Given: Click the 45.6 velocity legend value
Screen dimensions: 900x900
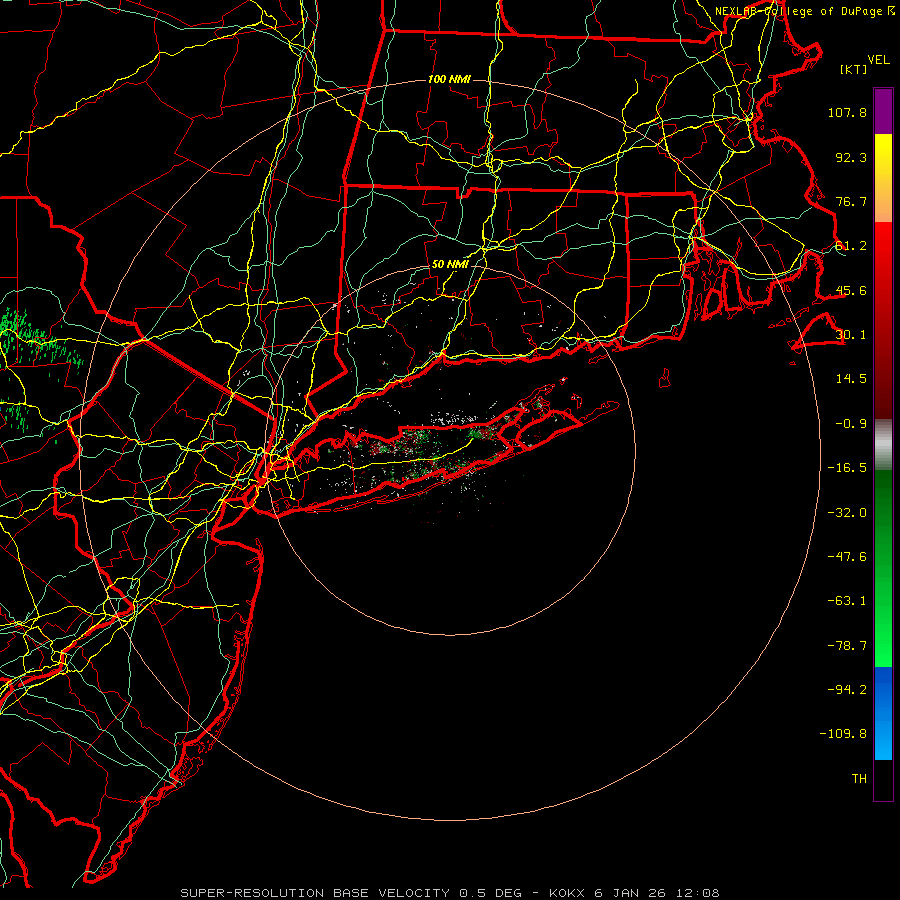Looking at the screenshot, I should pos(851,290).
